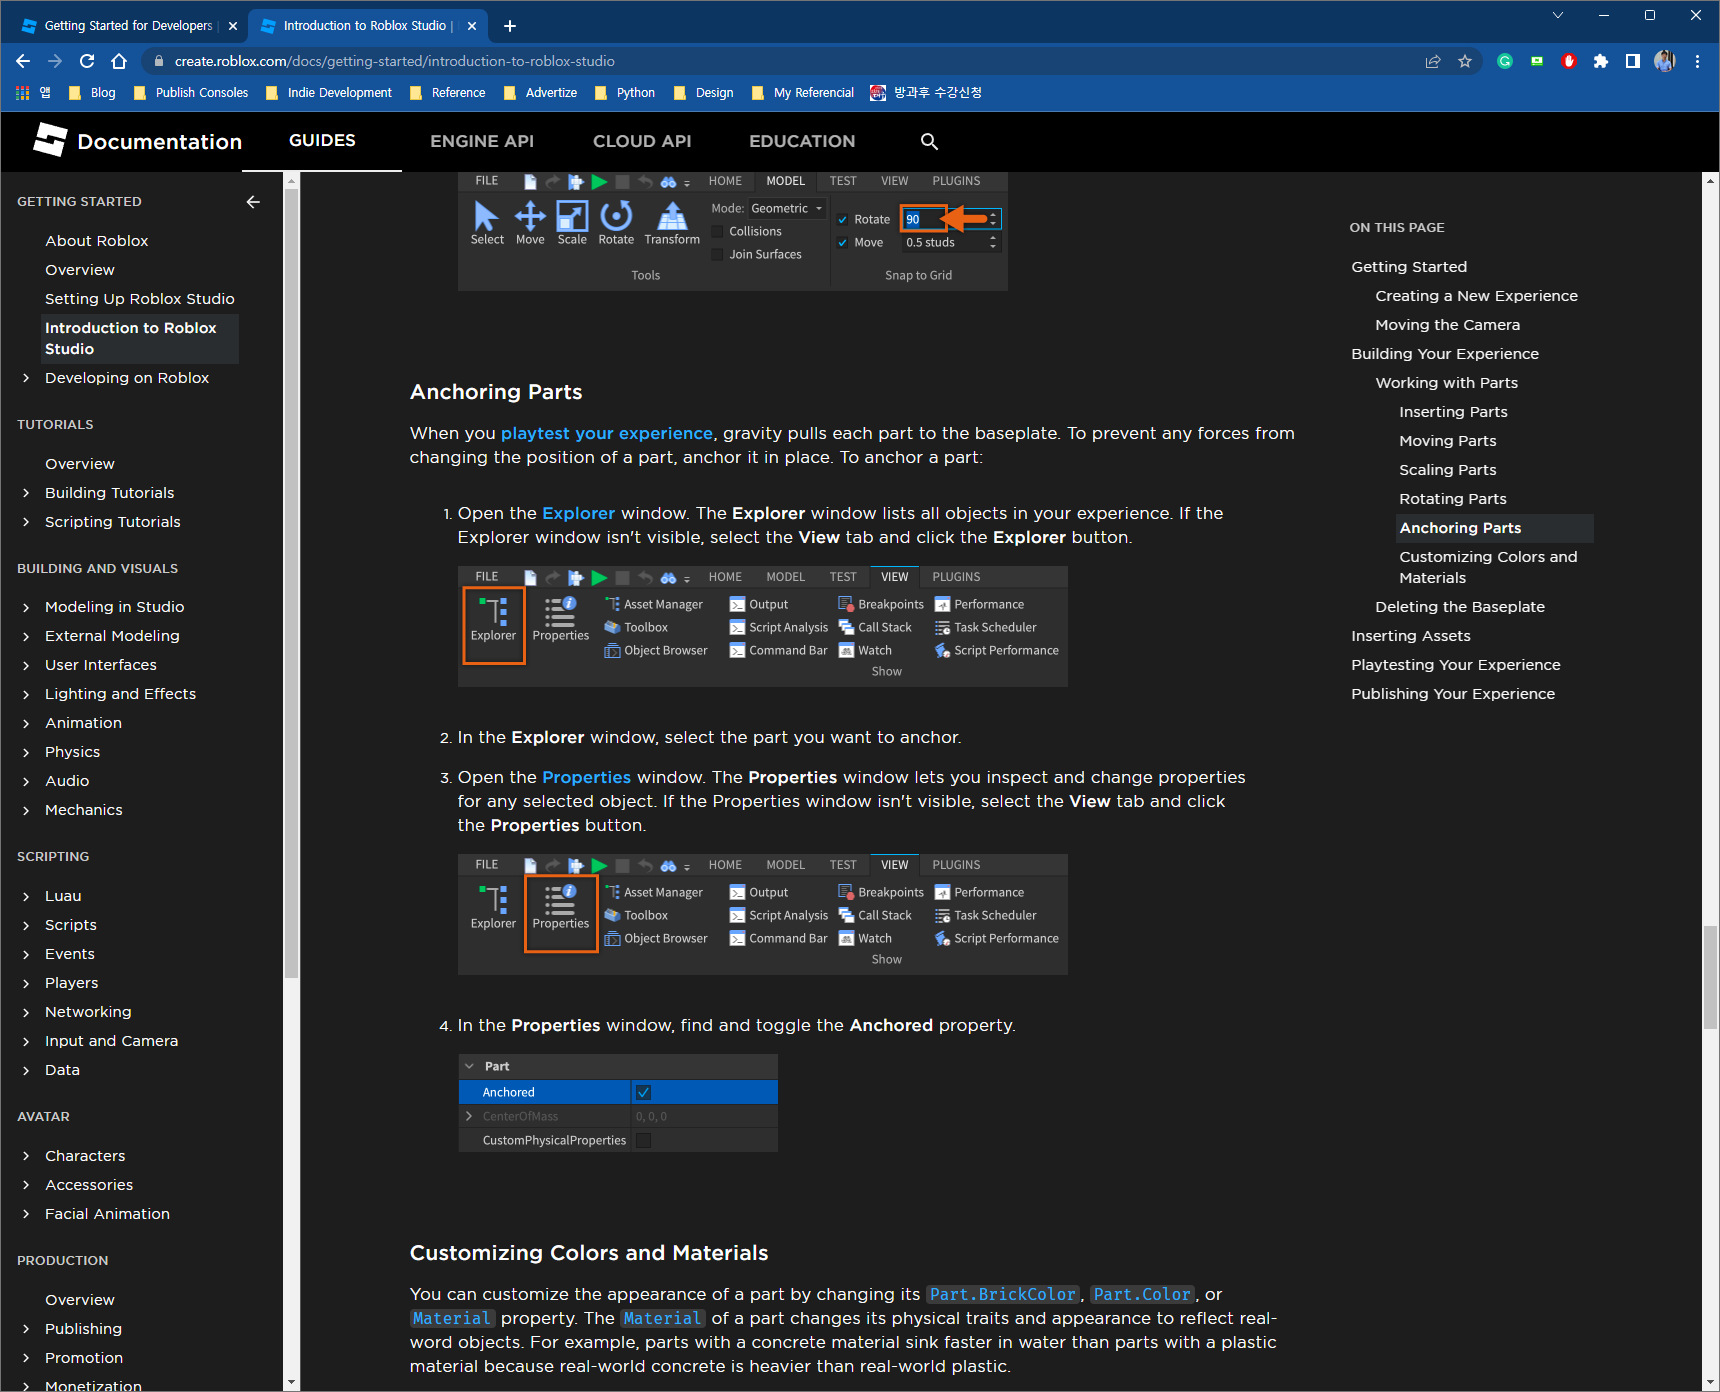Open the Grammarly extension icon

click(x=1505, y=61)
